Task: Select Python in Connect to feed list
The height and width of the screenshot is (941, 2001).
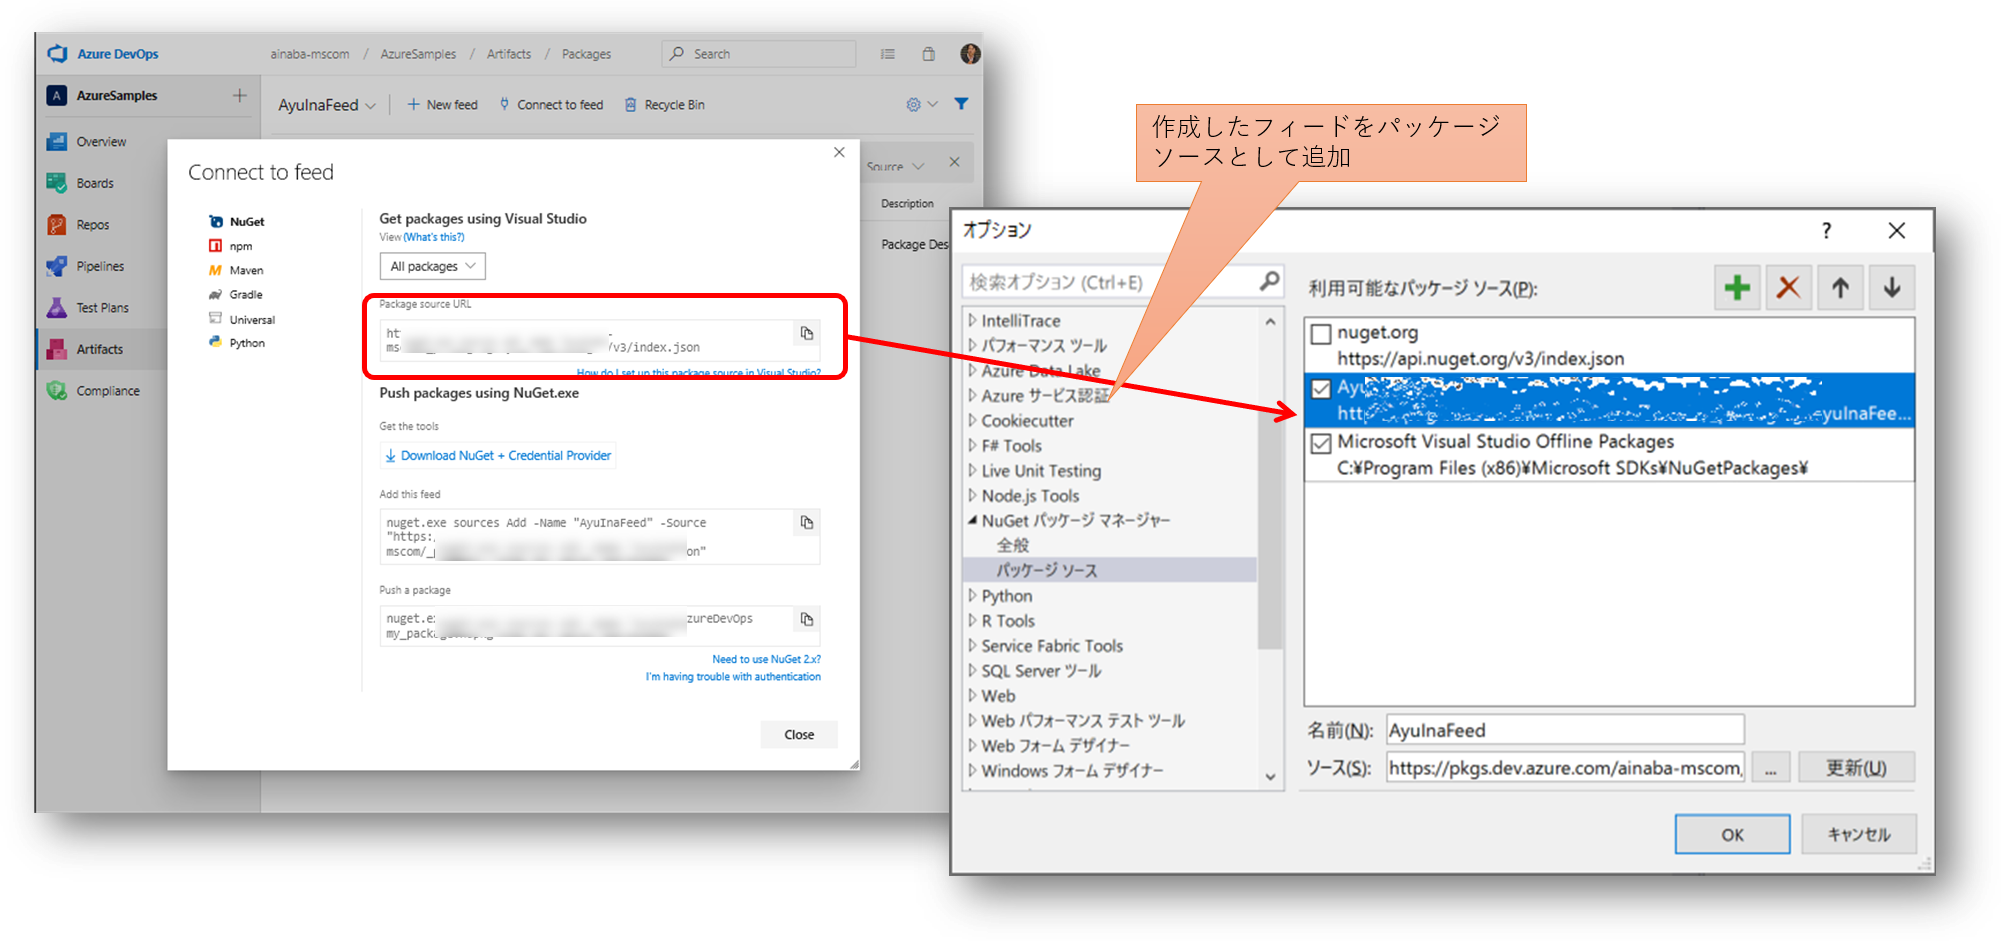Action: [237, 343]
